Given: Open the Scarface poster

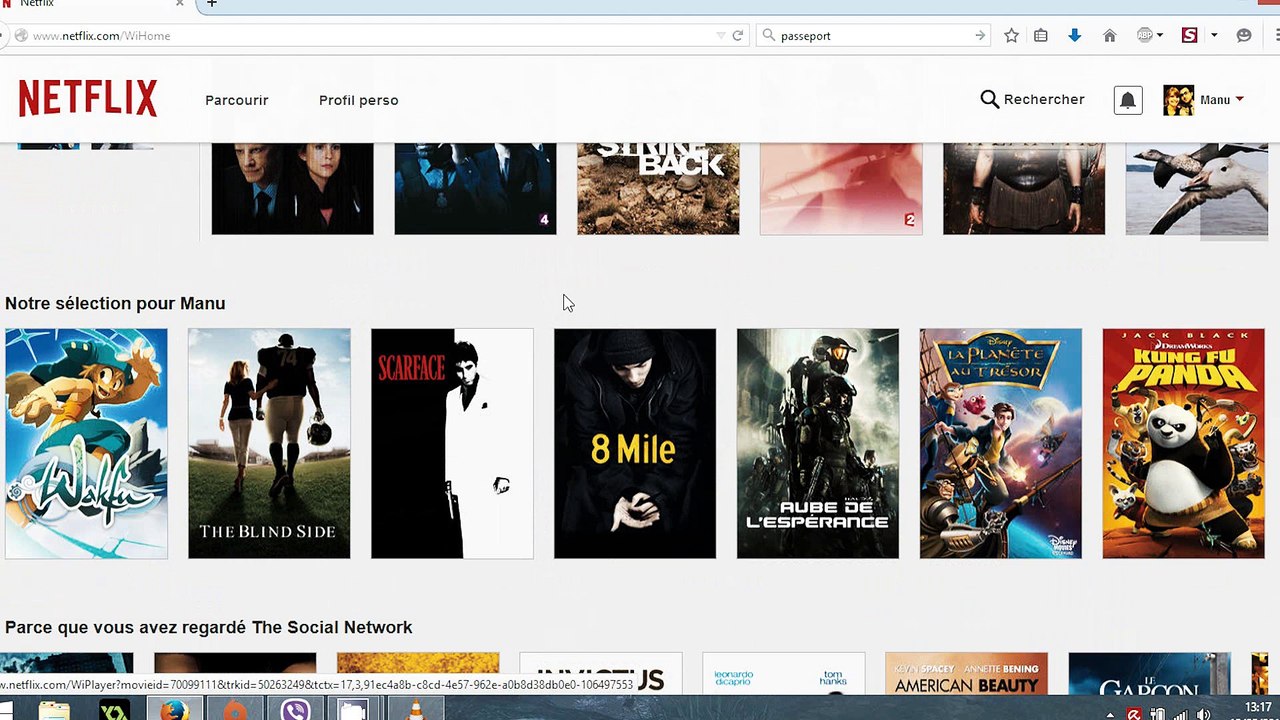Looking at the screenshot, I should pos(452,443).
